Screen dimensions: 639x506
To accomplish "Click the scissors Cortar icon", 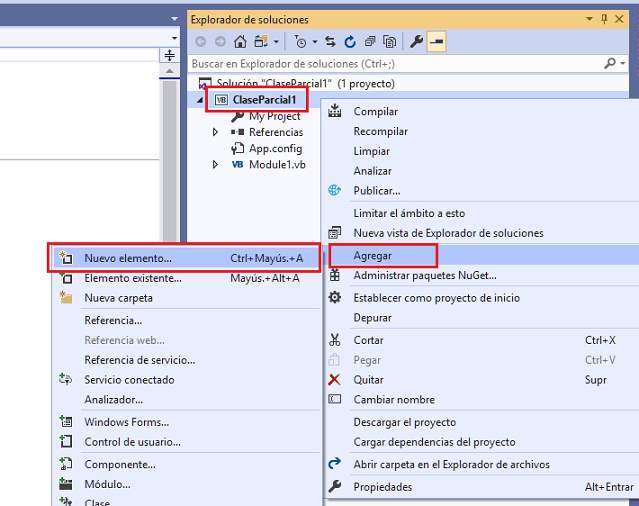I will [x=335, y=340].
